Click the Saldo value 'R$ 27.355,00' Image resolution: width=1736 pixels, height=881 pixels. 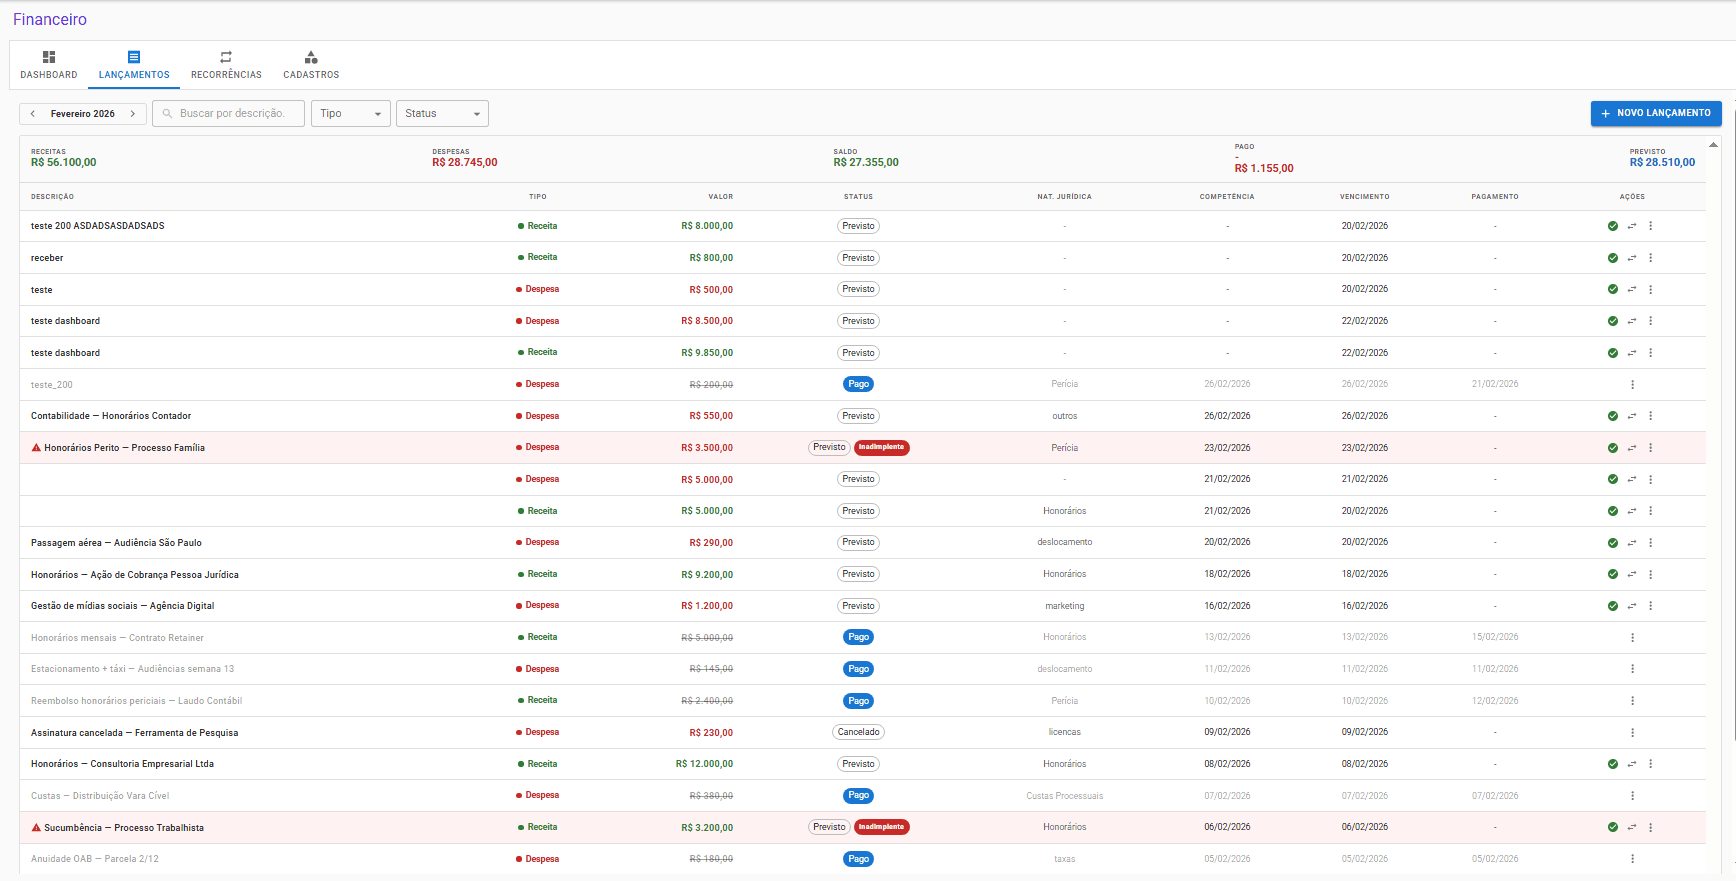coord(866,163)
